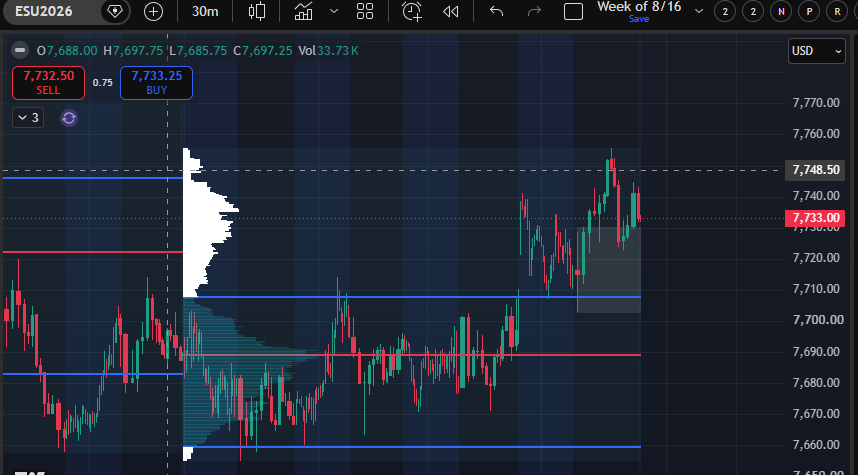858x475 pixels.
Task: Start bar replay with rewind icon
Action: [x=450, y=11]
